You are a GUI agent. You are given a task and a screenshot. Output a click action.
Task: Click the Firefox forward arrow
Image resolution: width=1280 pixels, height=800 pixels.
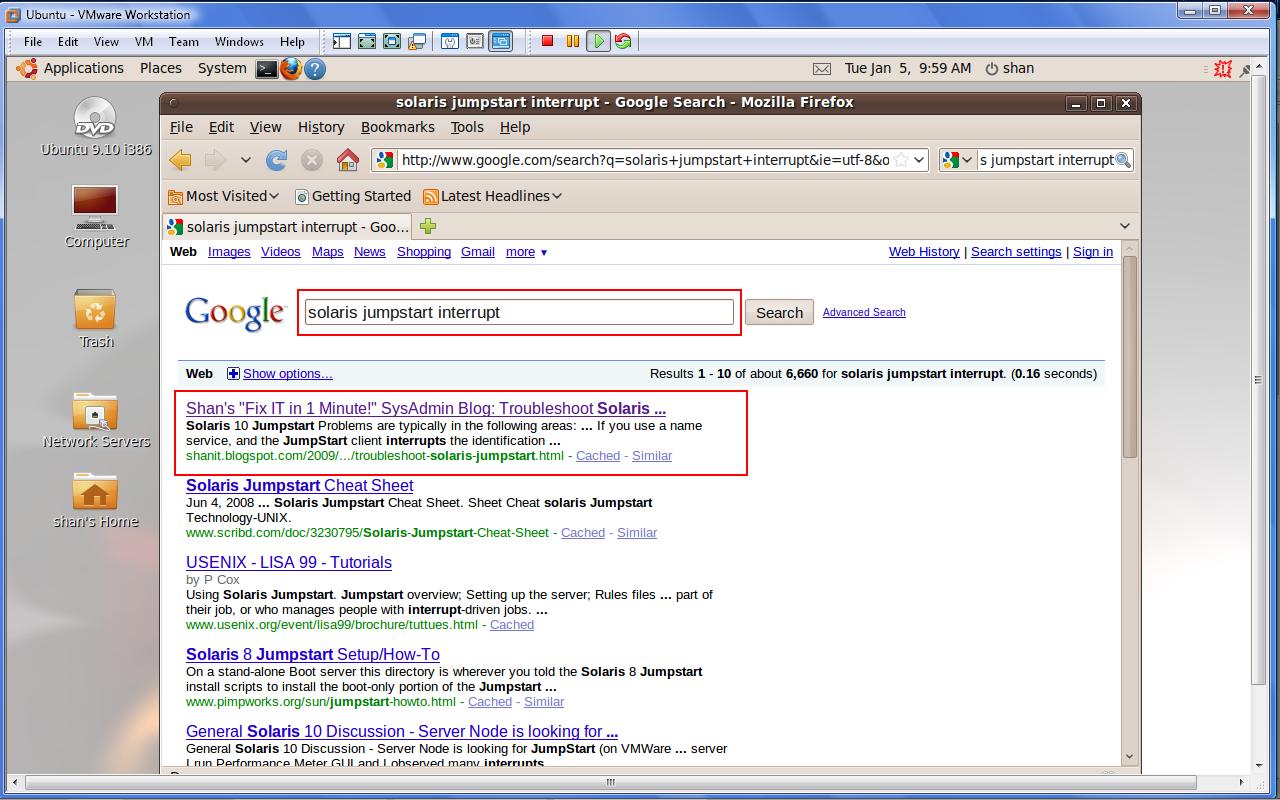pos(214,160)
